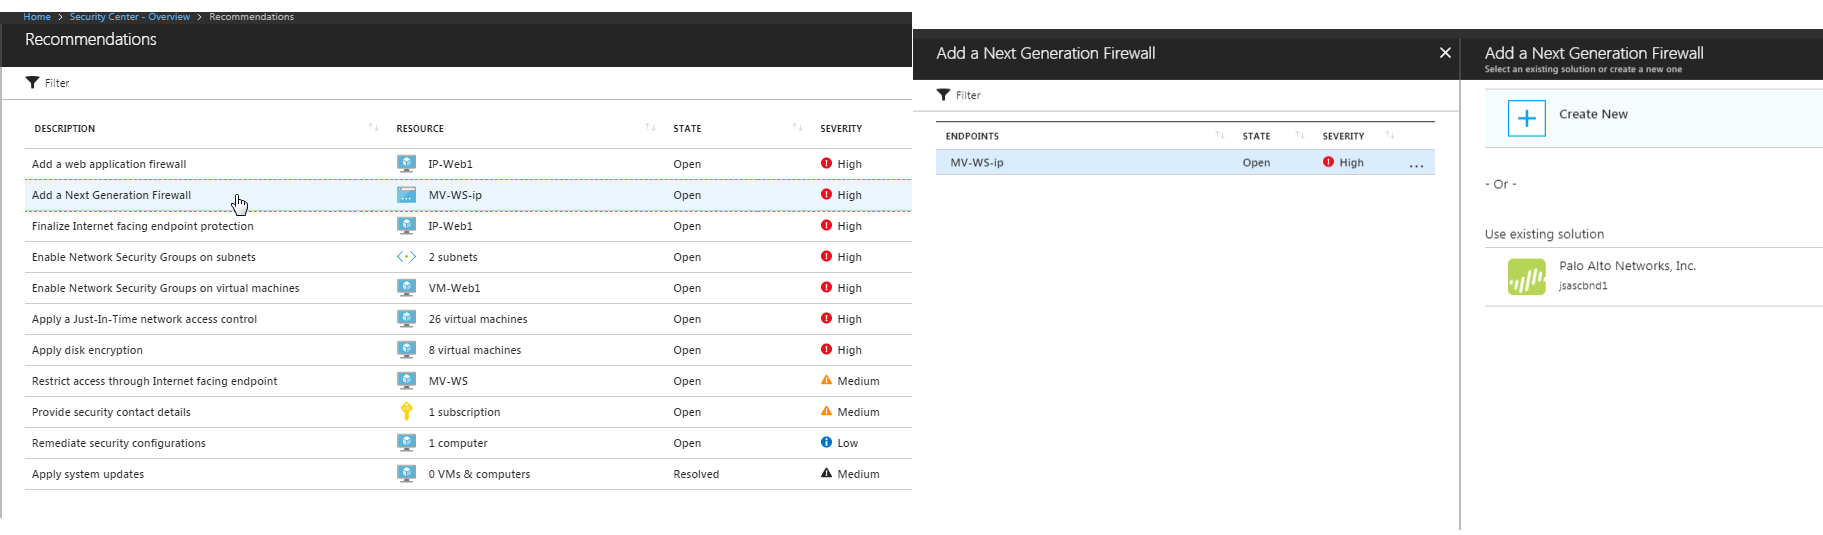Select Apply a Just-In-Time network access control
The image size is (1823, 535).
(144, 319)
